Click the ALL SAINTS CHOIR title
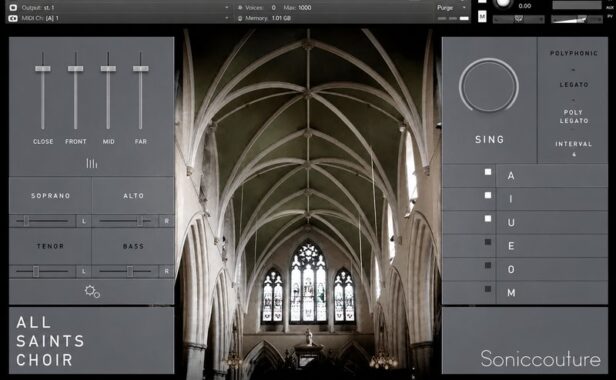This screenshot has width=616, height=380. [50, 341]
